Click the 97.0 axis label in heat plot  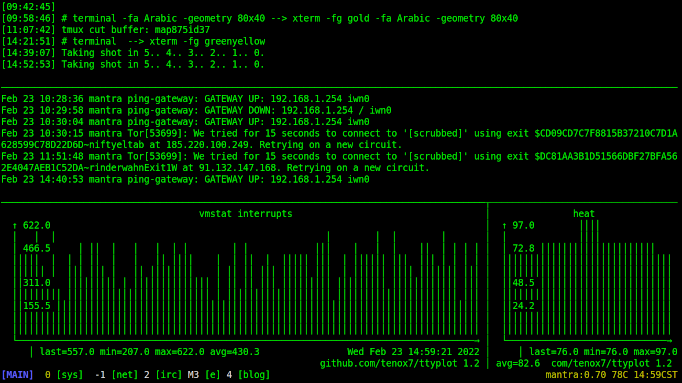pos(523,226)
